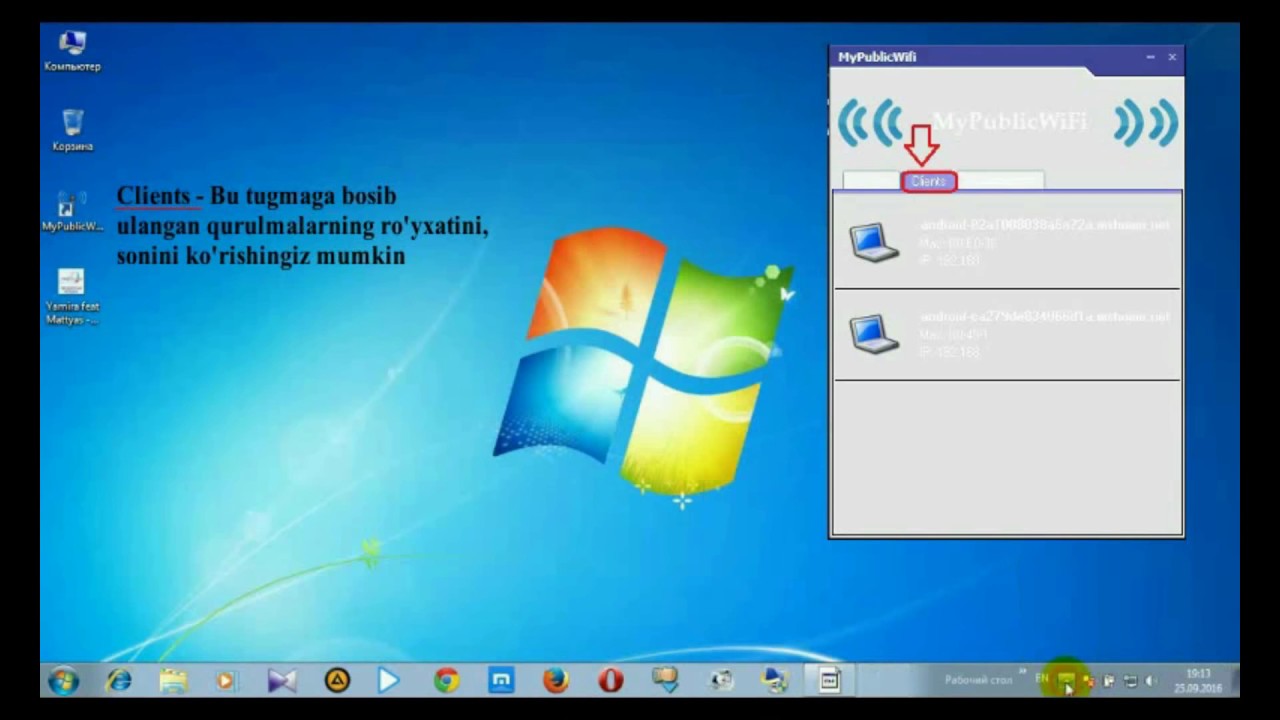Launch Maxthon browser from the taskbar
Screen dimensions: 1280x720
click(501, 681)
